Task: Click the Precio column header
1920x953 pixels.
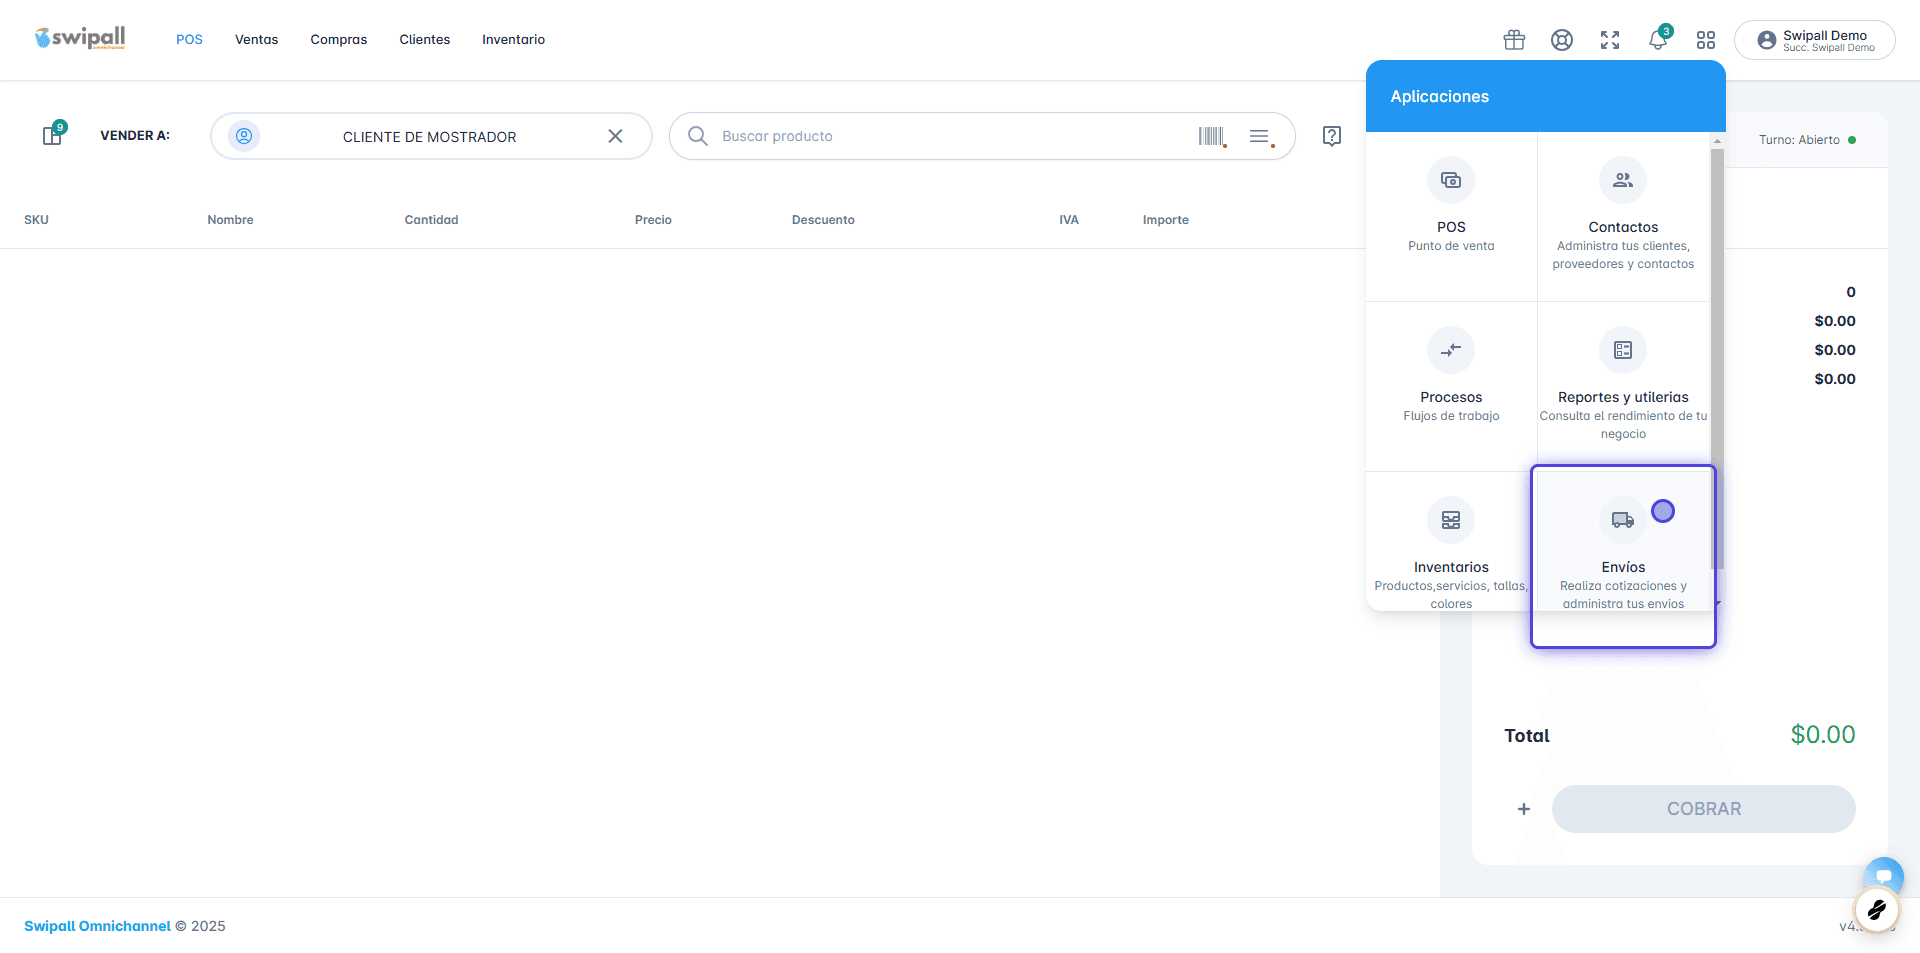Action: [x=653, y=220]
